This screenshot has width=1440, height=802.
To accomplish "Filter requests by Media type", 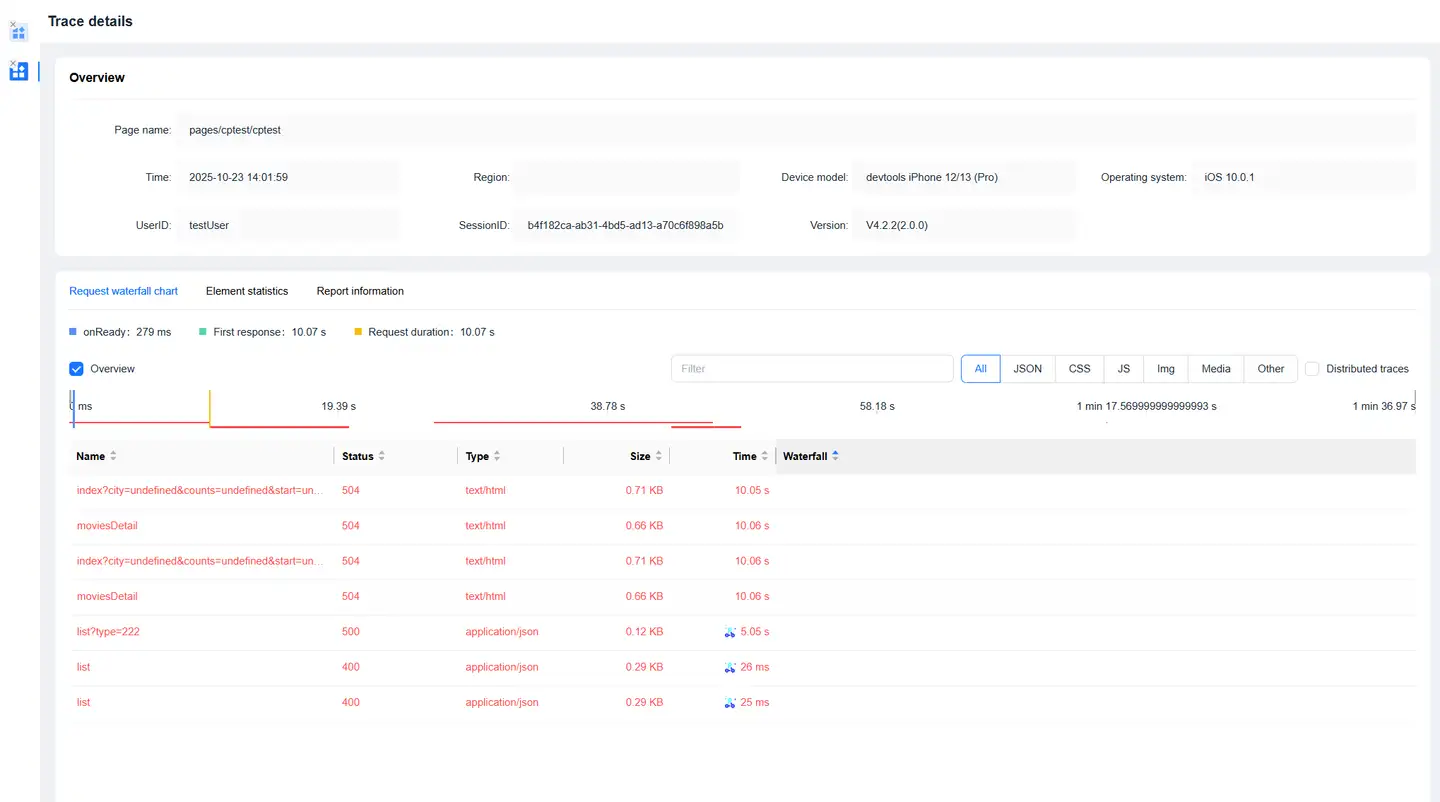I will coord(1215,369).
